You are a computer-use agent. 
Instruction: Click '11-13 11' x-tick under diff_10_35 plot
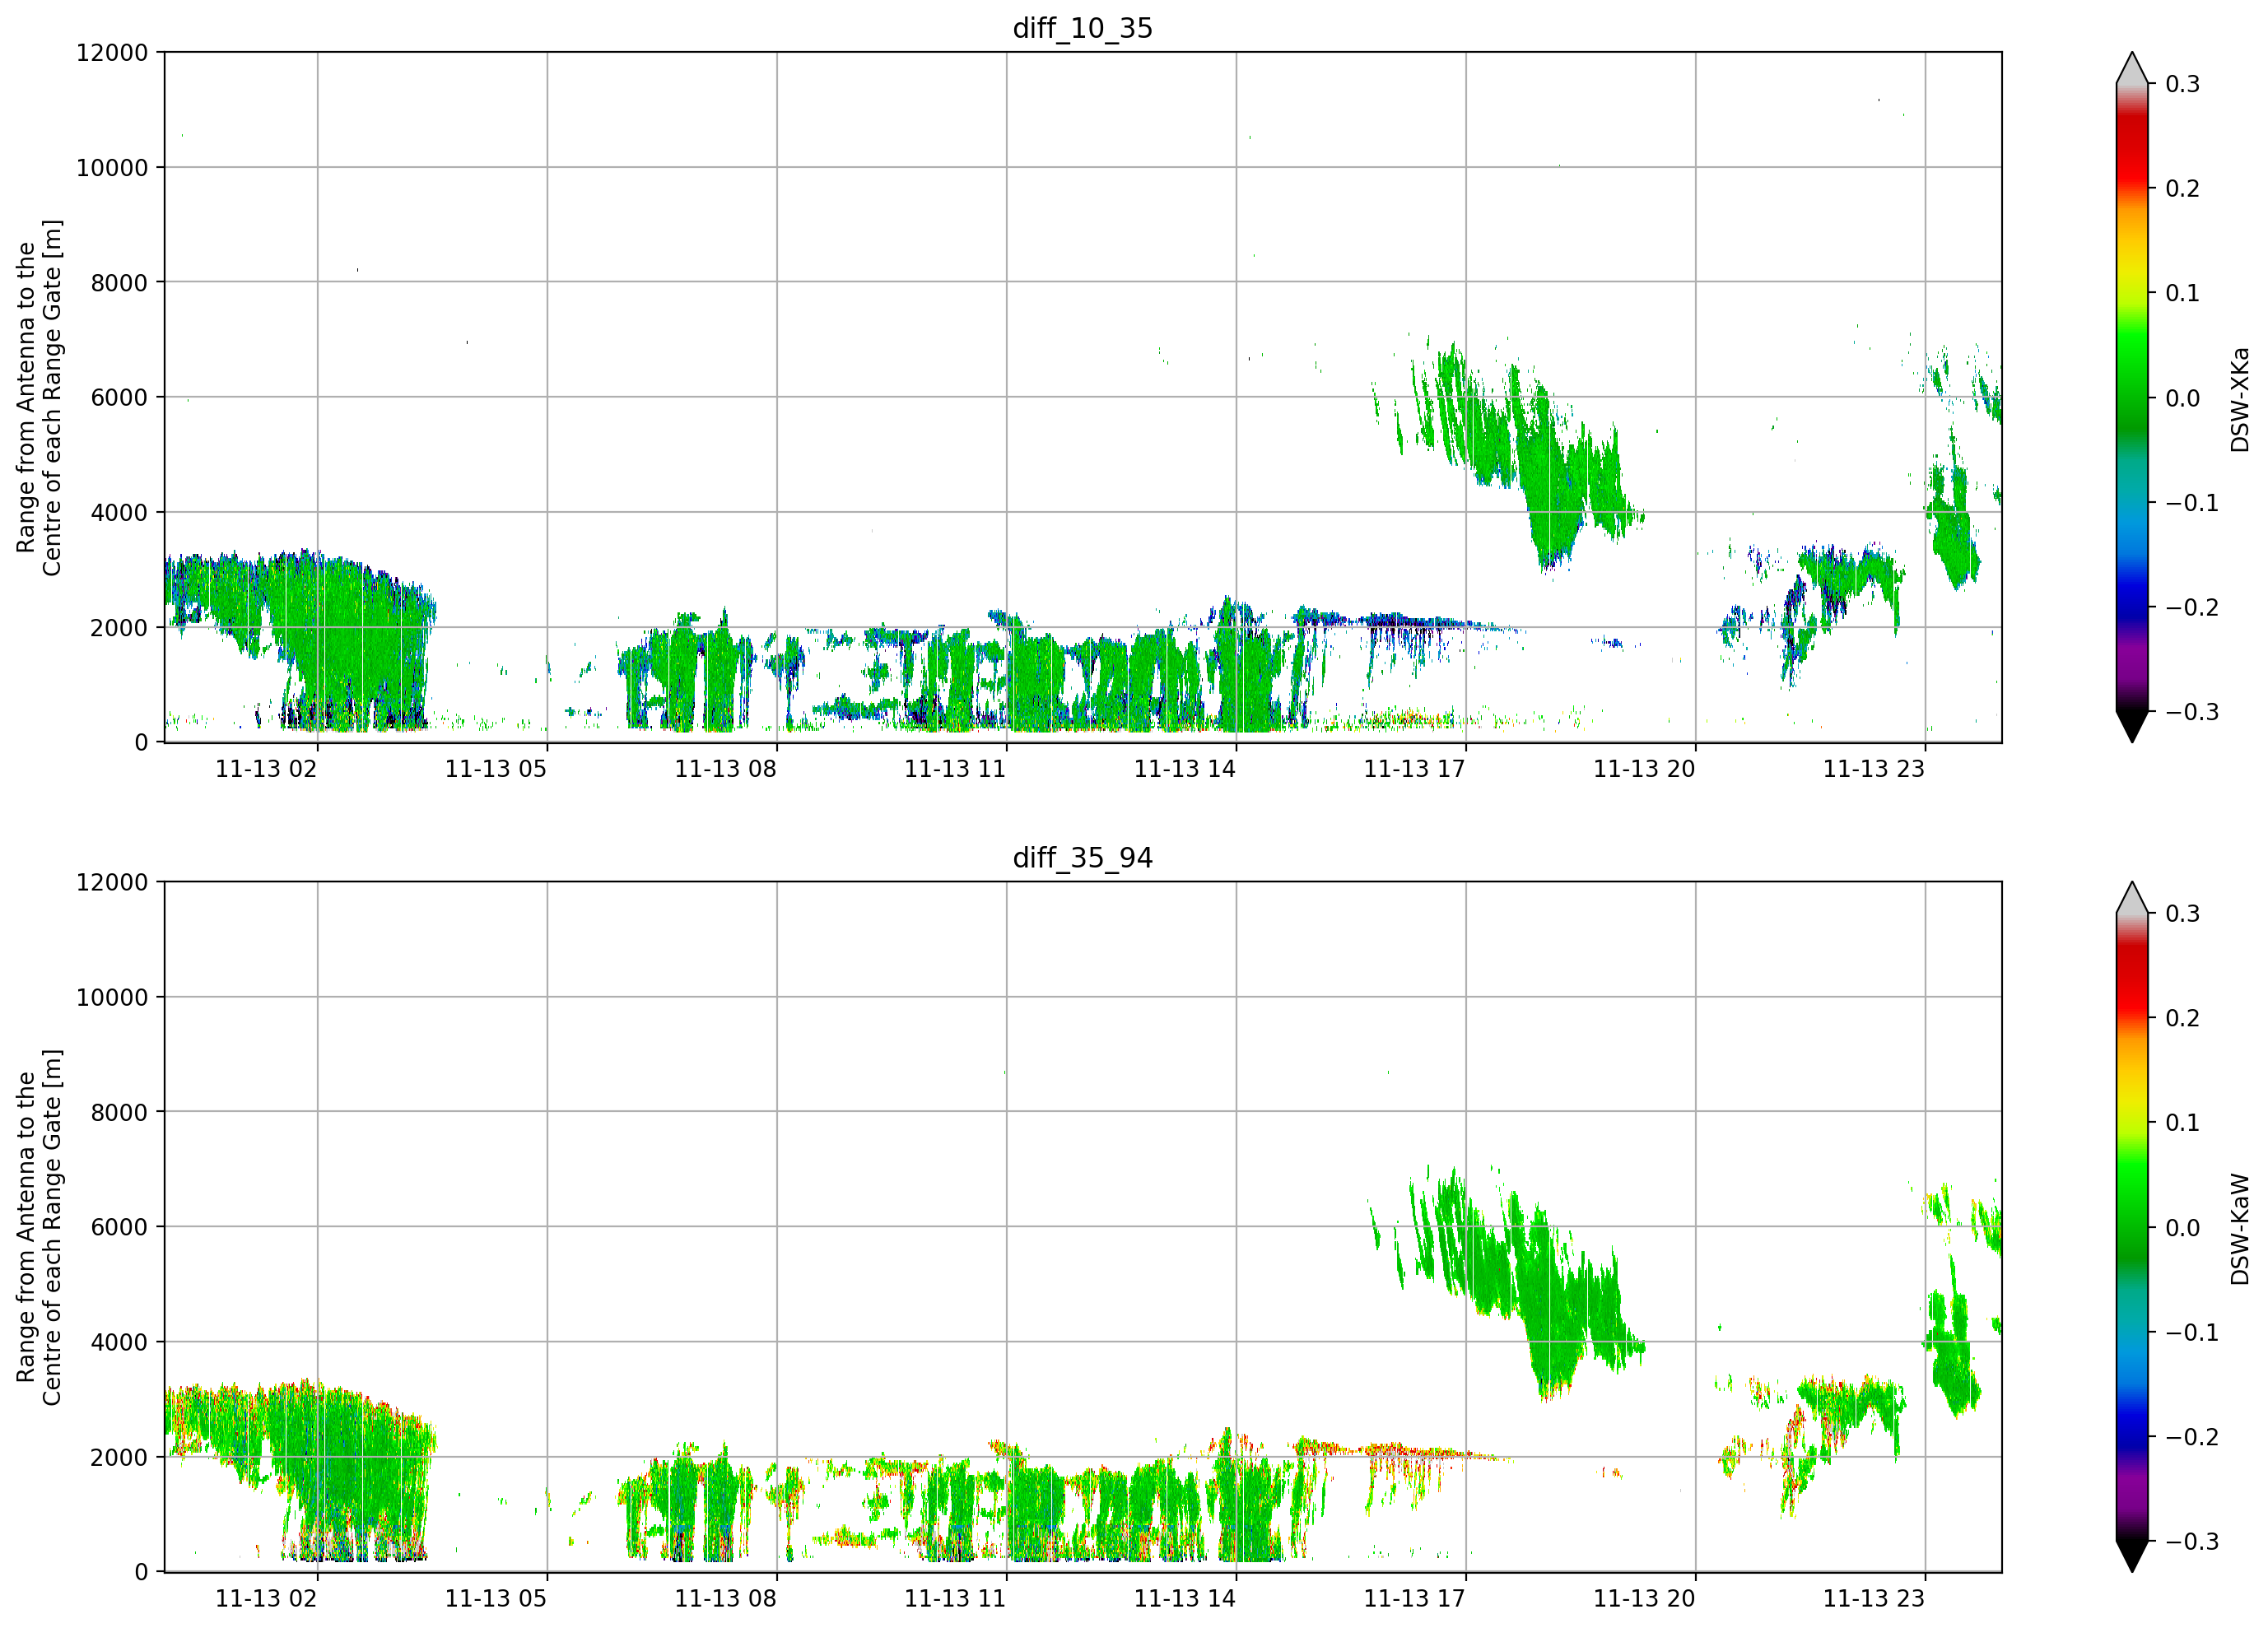955,769
